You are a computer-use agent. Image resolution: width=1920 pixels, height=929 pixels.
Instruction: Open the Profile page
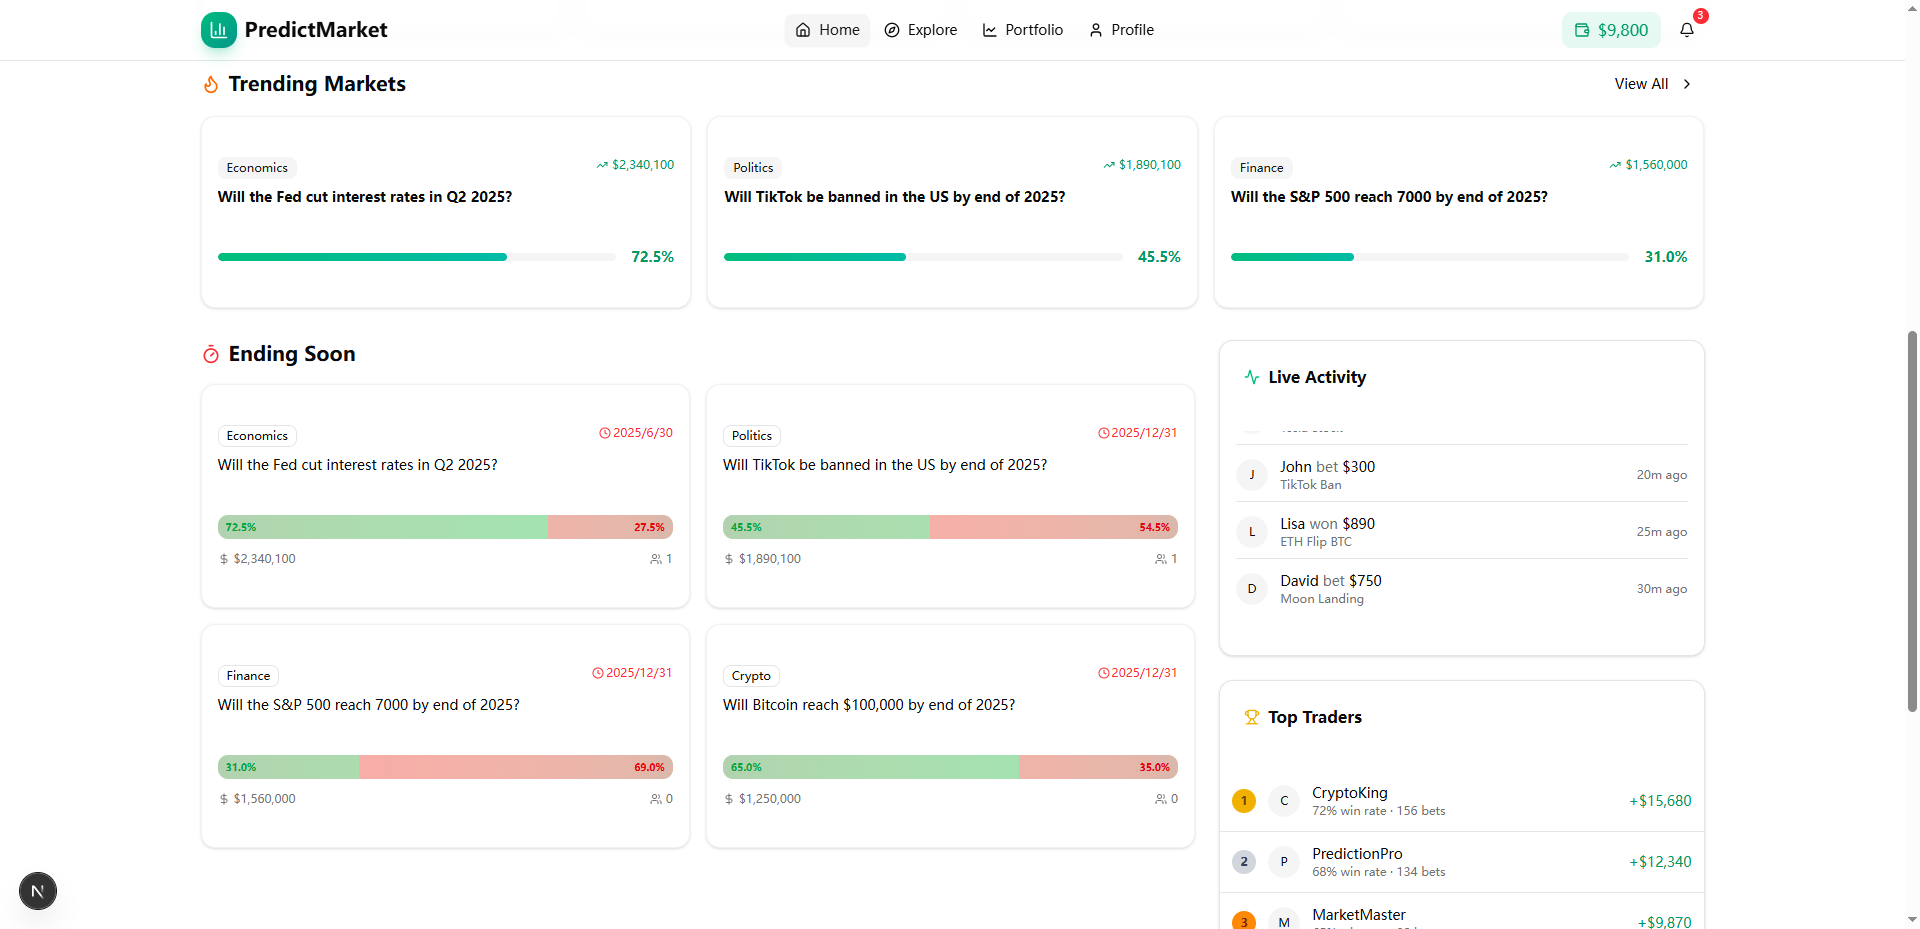1121,30
